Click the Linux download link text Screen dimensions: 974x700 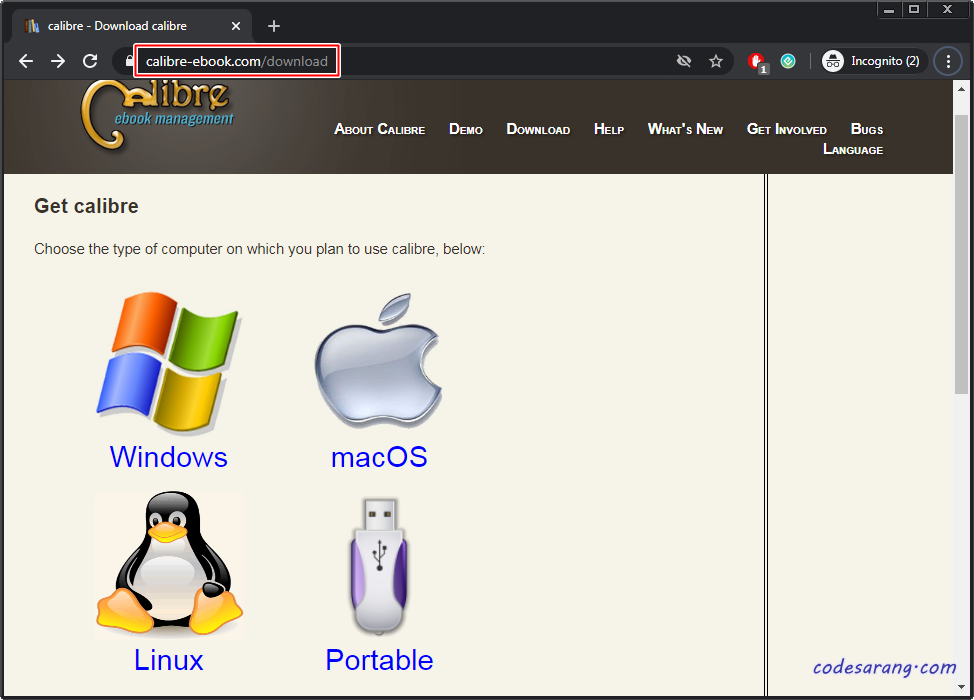pos(168,660)
